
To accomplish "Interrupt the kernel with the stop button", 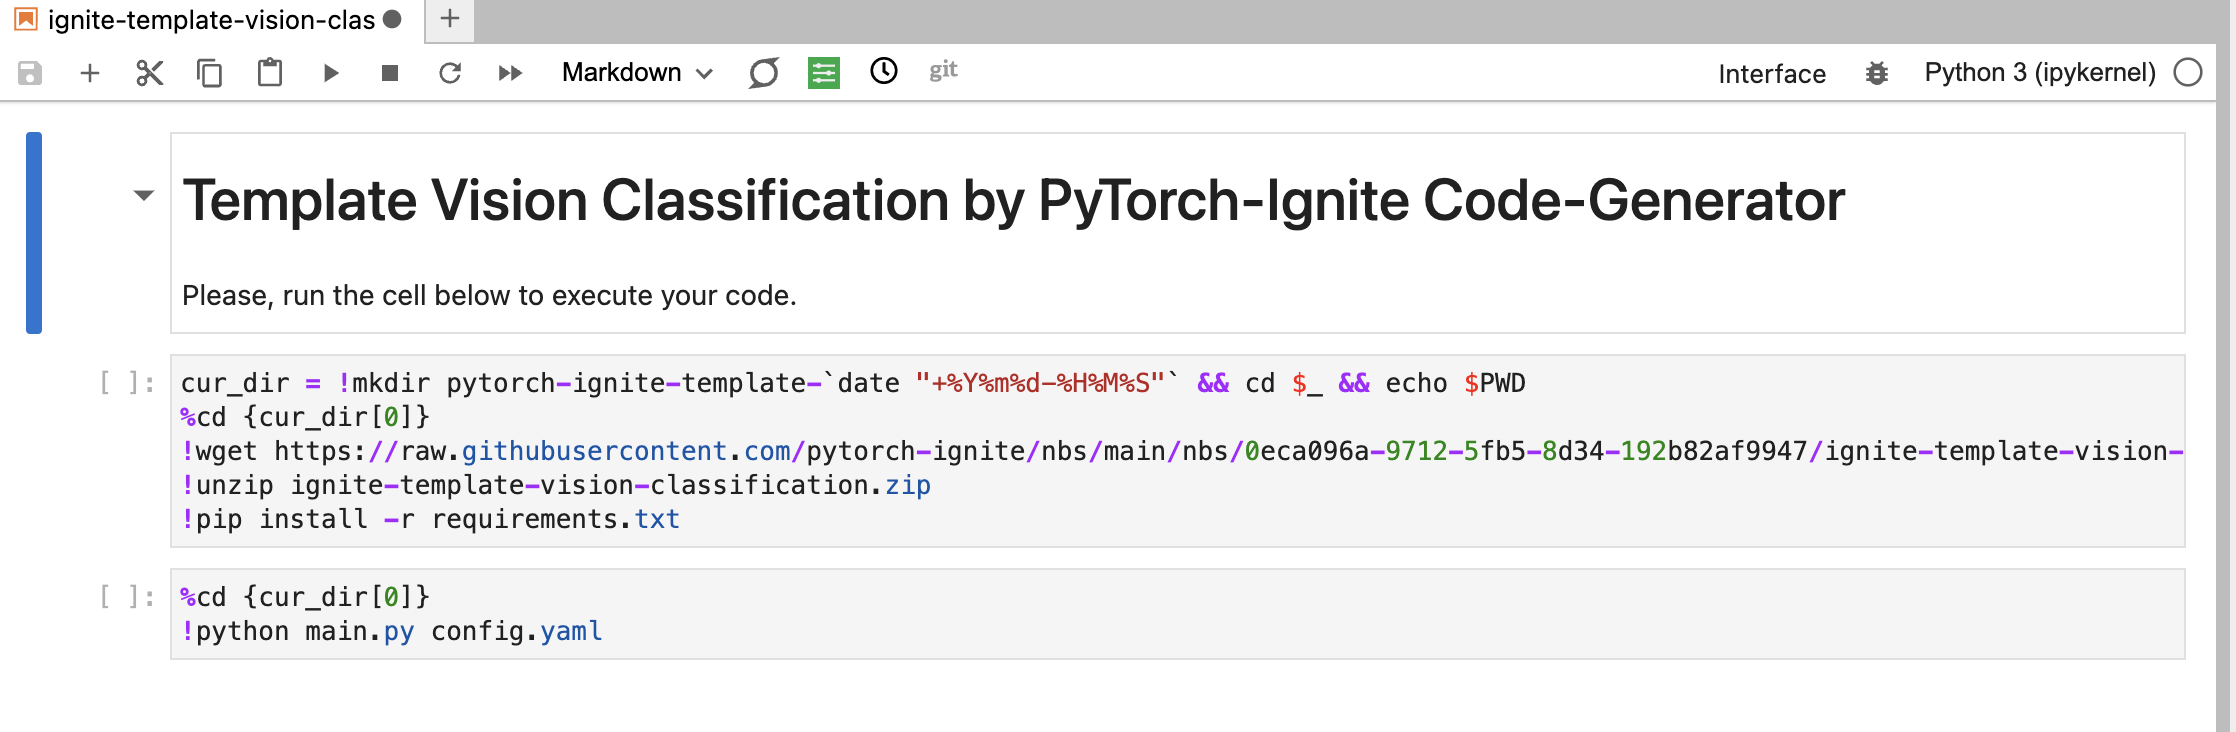I will tap(390, 73).
